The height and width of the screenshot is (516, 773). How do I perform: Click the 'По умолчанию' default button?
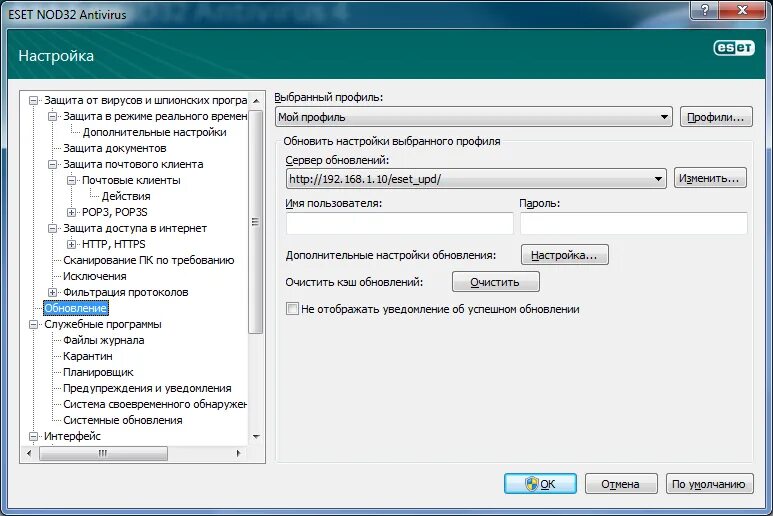[709, 484]
